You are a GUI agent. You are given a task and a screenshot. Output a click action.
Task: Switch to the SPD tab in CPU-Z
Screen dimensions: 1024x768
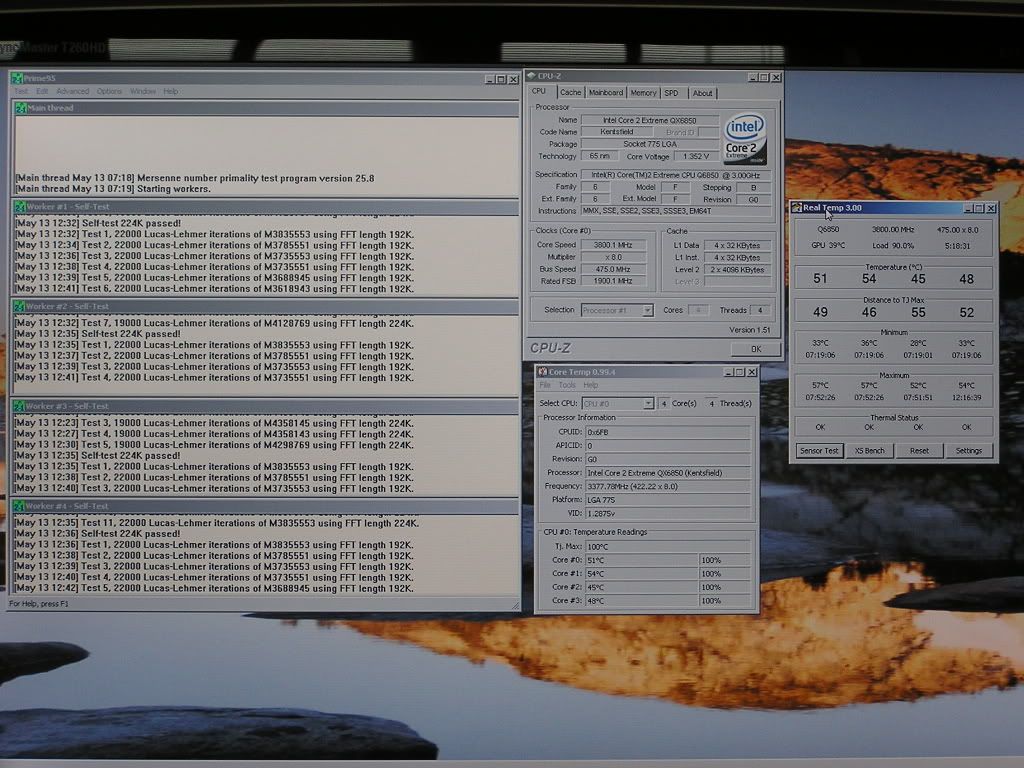[x=671, y=93]
